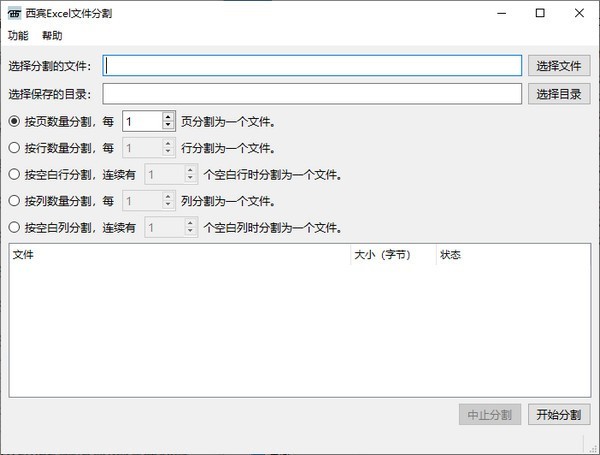Click the 中止分割 button
This screenshot has height=455, width=600.
(490, 414)
